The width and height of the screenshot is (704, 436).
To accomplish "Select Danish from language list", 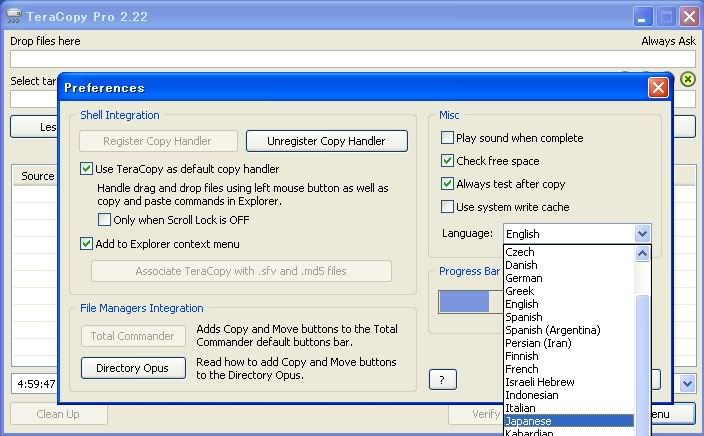I will tap(569, 265).
